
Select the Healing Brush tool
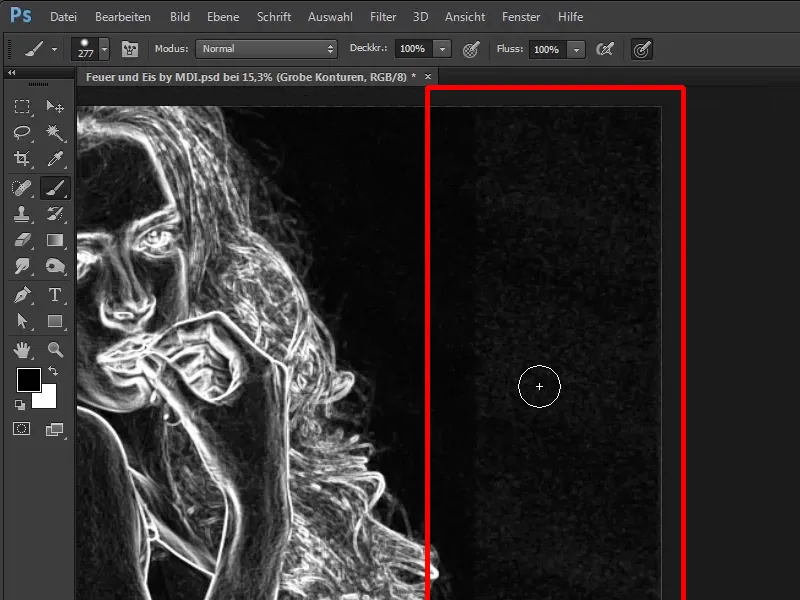pos(21,188)
